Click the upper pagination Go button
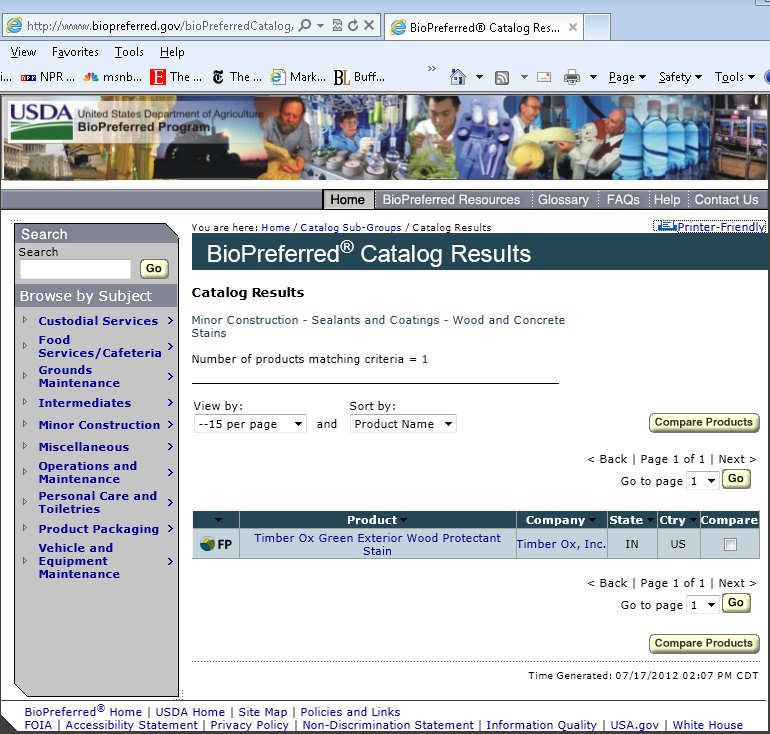 click(x=736, y=479)
